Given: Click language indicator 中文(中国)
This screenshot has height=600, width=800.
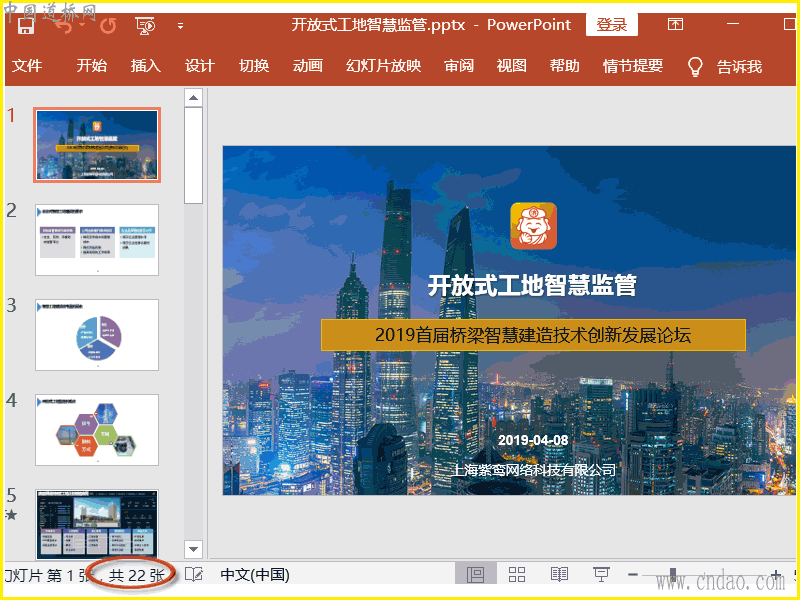Looking at the screenshot, I should point(255,575).
